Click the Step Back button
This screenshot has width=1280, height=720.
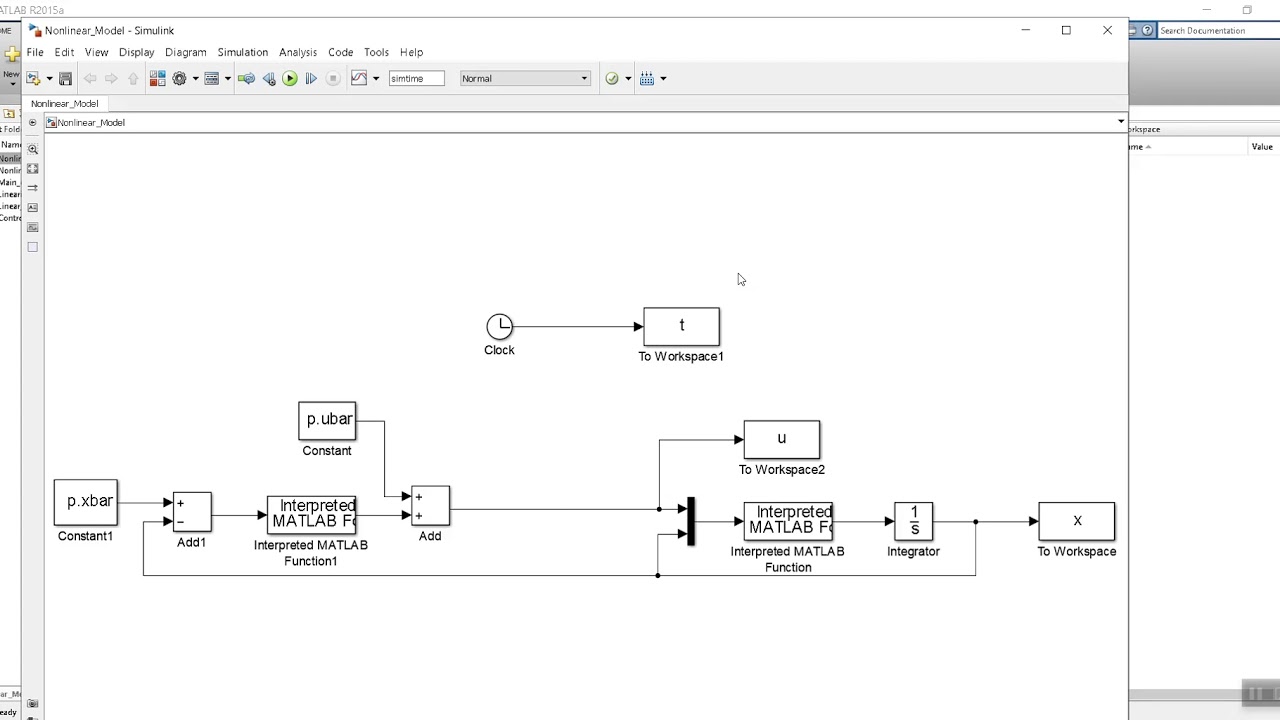(269, 78)
